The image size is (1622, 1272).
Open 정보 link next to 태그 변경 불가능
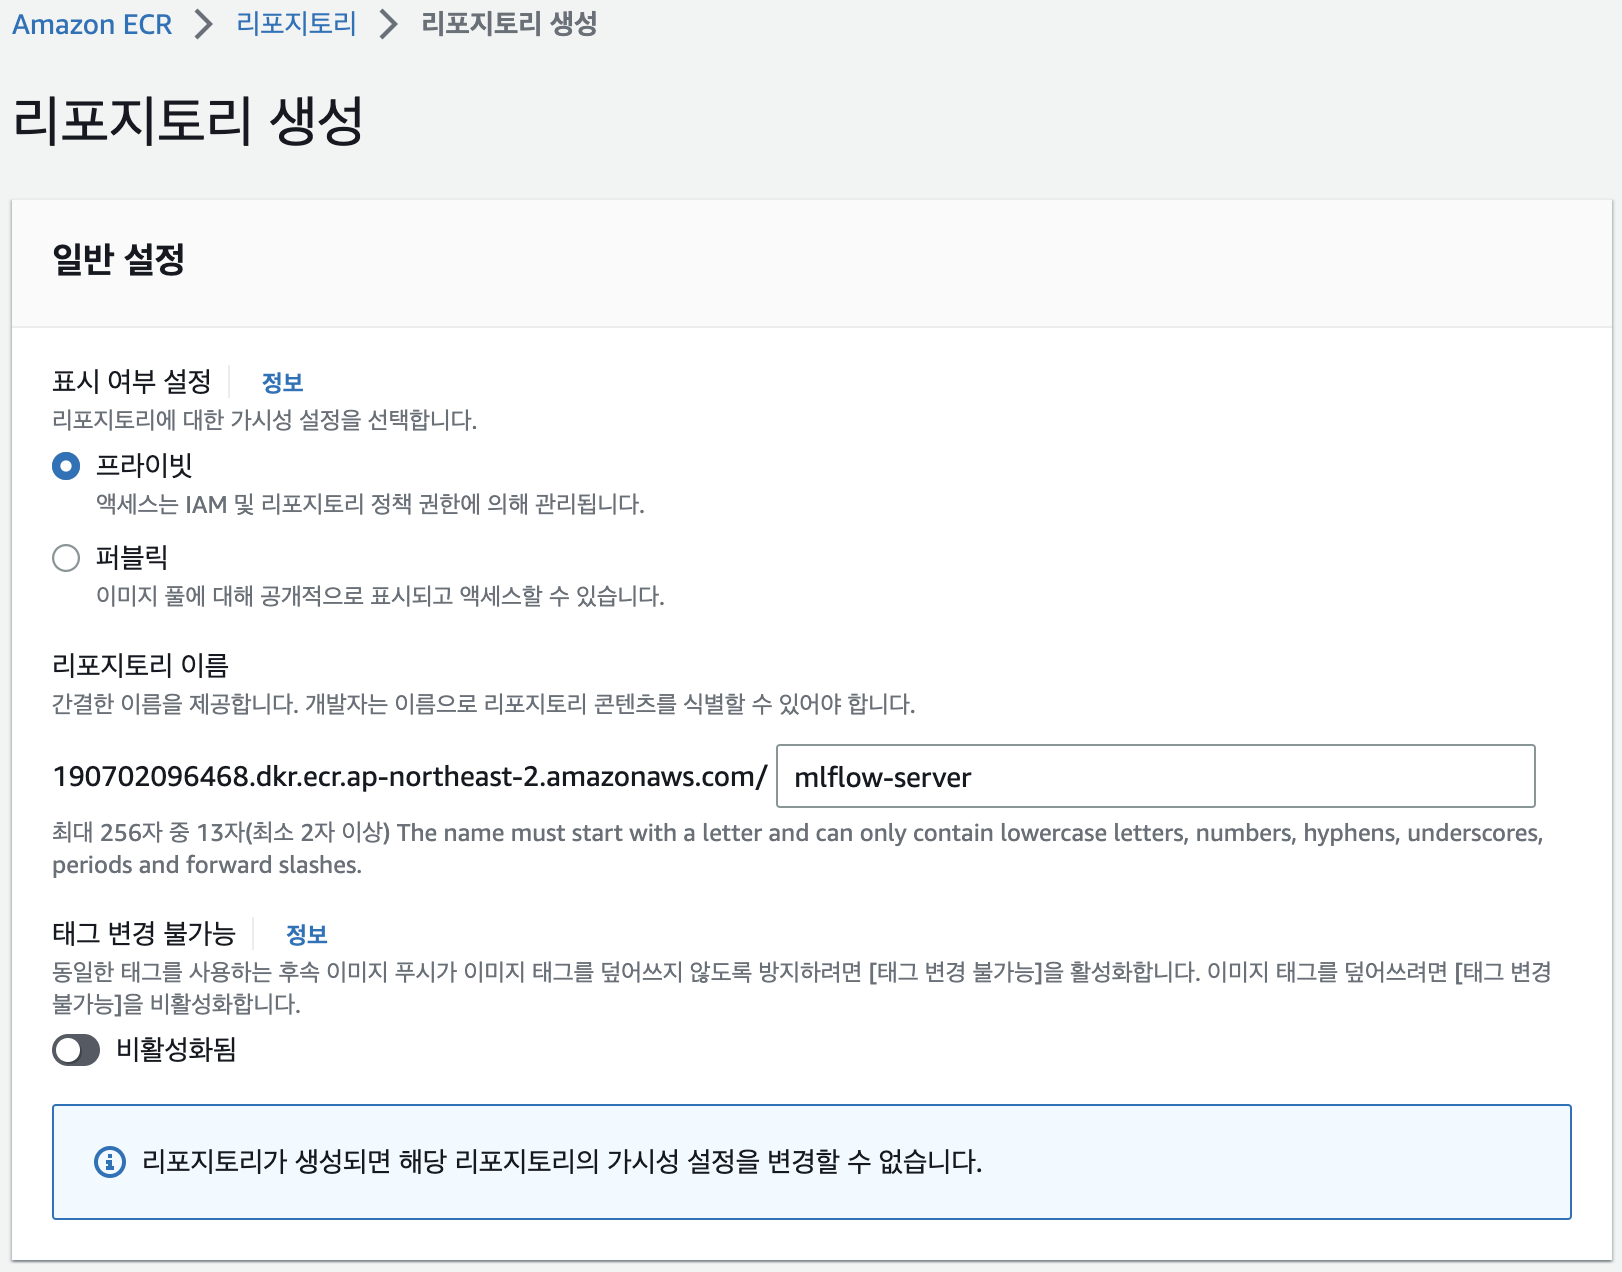(307, 934)
